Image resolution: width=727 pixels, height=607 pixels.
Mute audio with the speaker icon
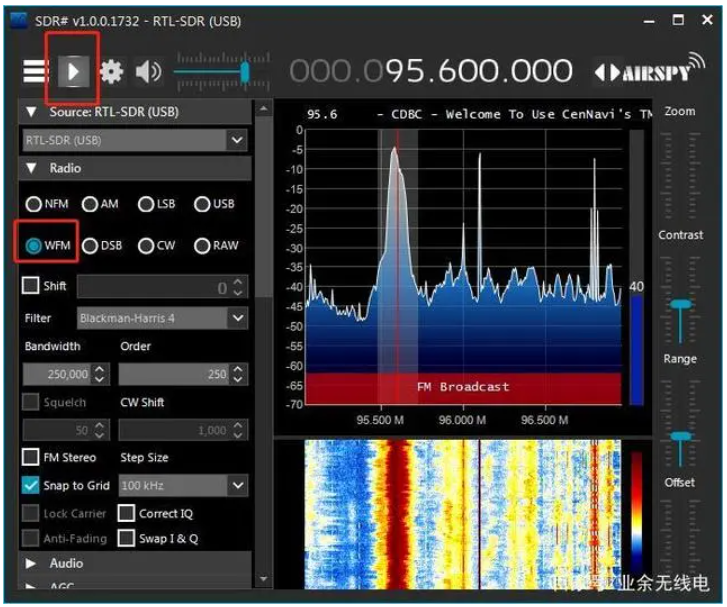tap(148, 72)
